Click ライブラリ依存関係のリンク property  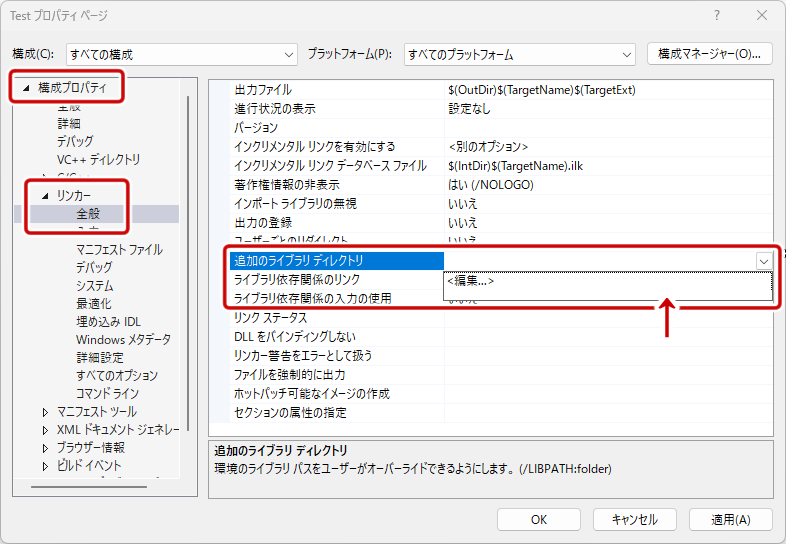point(297,280)
